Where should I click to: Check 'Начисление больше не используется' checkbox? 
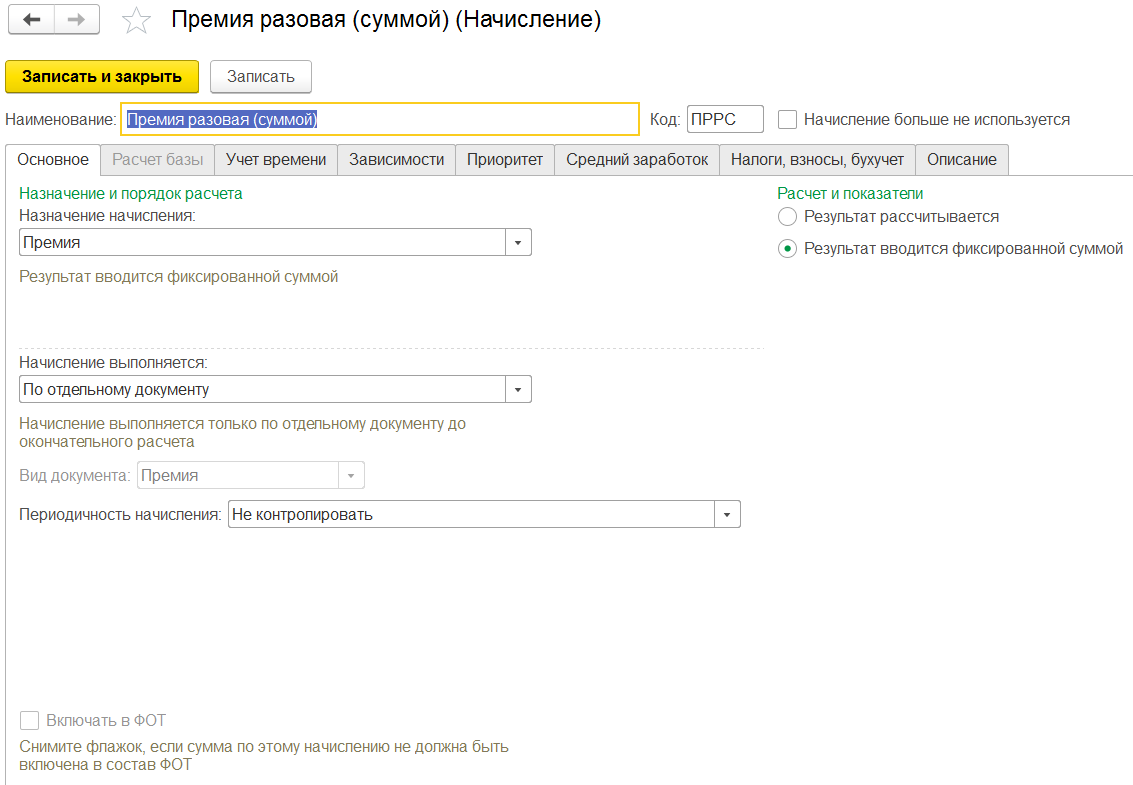788,119
